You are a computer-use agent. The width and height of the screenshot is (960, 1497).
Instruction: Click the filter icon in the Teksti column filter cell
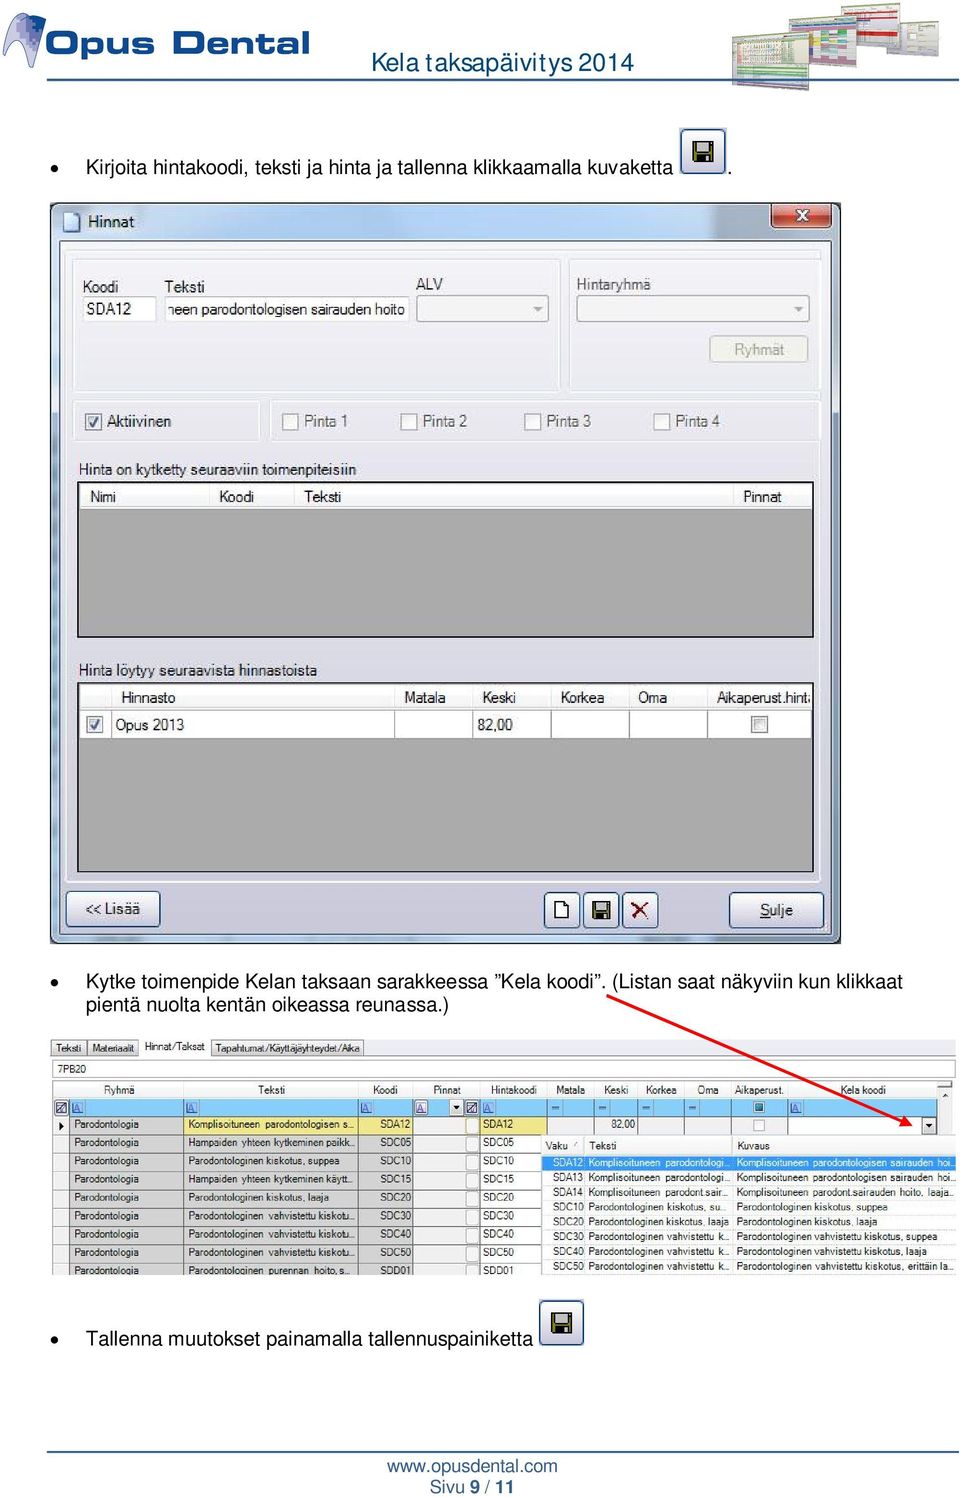[192, 1108]
